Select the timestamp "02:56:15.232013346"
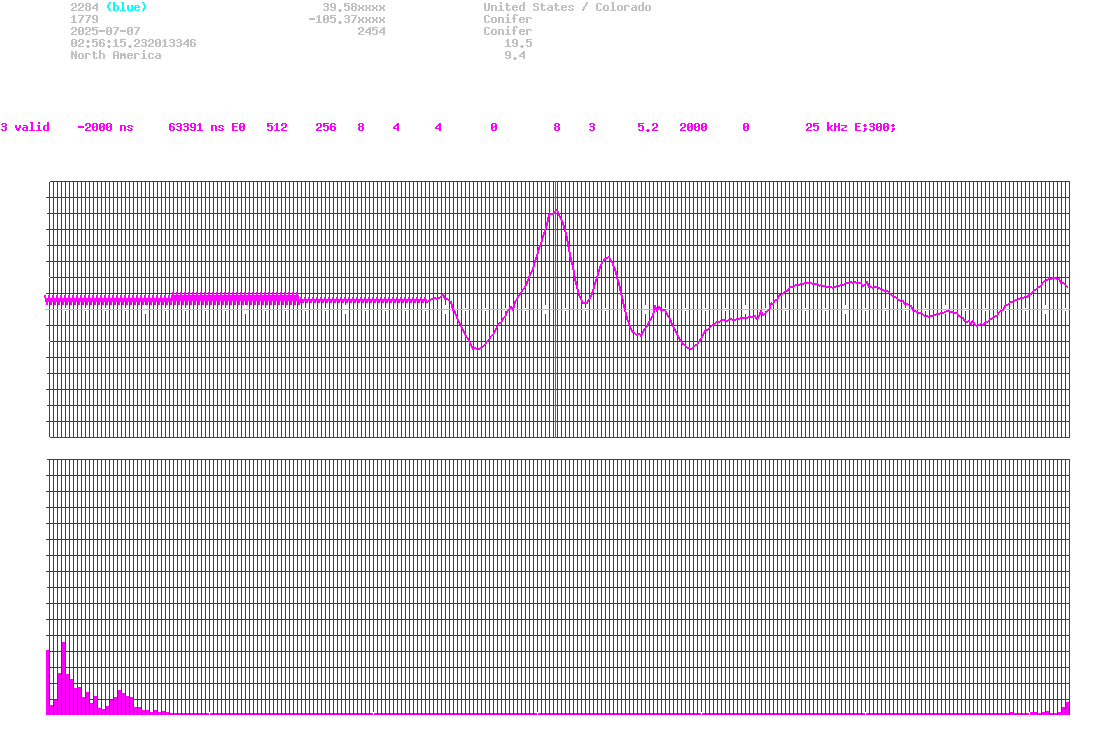Viewport: 1095px width, 737px height. [x=133, y=43]
